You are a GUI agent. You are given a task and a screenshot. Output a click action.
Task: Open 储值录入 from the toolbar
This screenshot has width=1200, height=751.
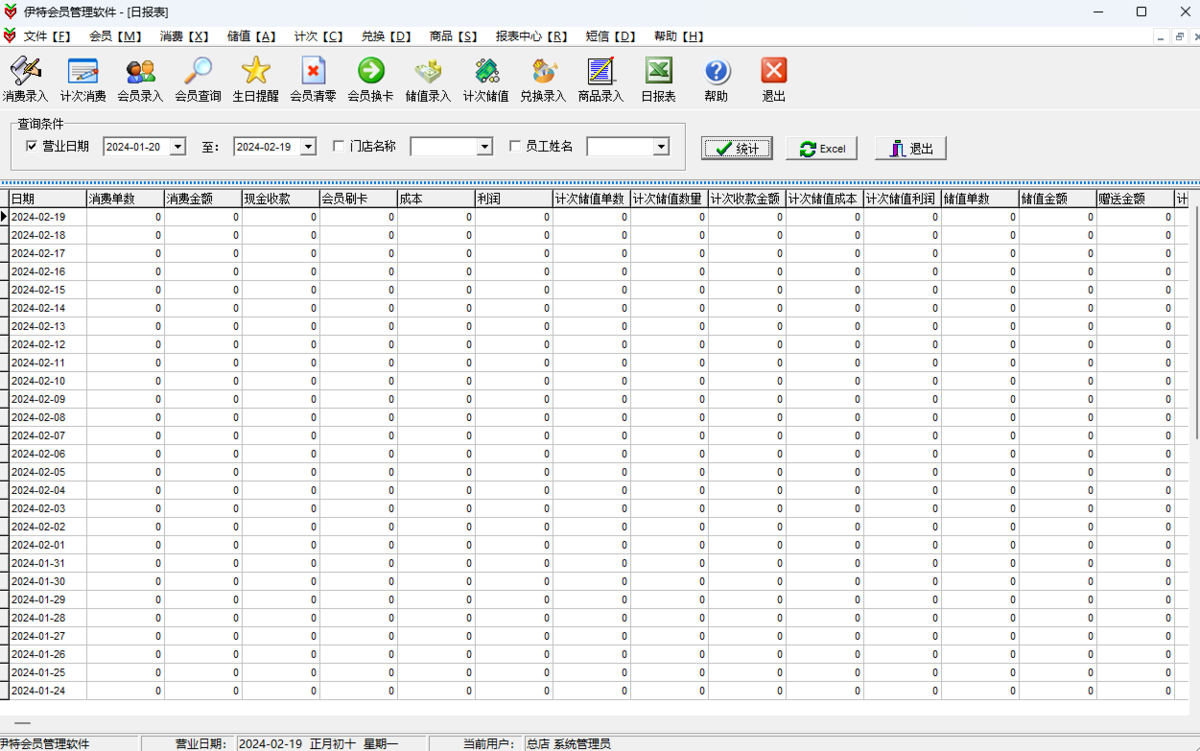coord(428,80)
